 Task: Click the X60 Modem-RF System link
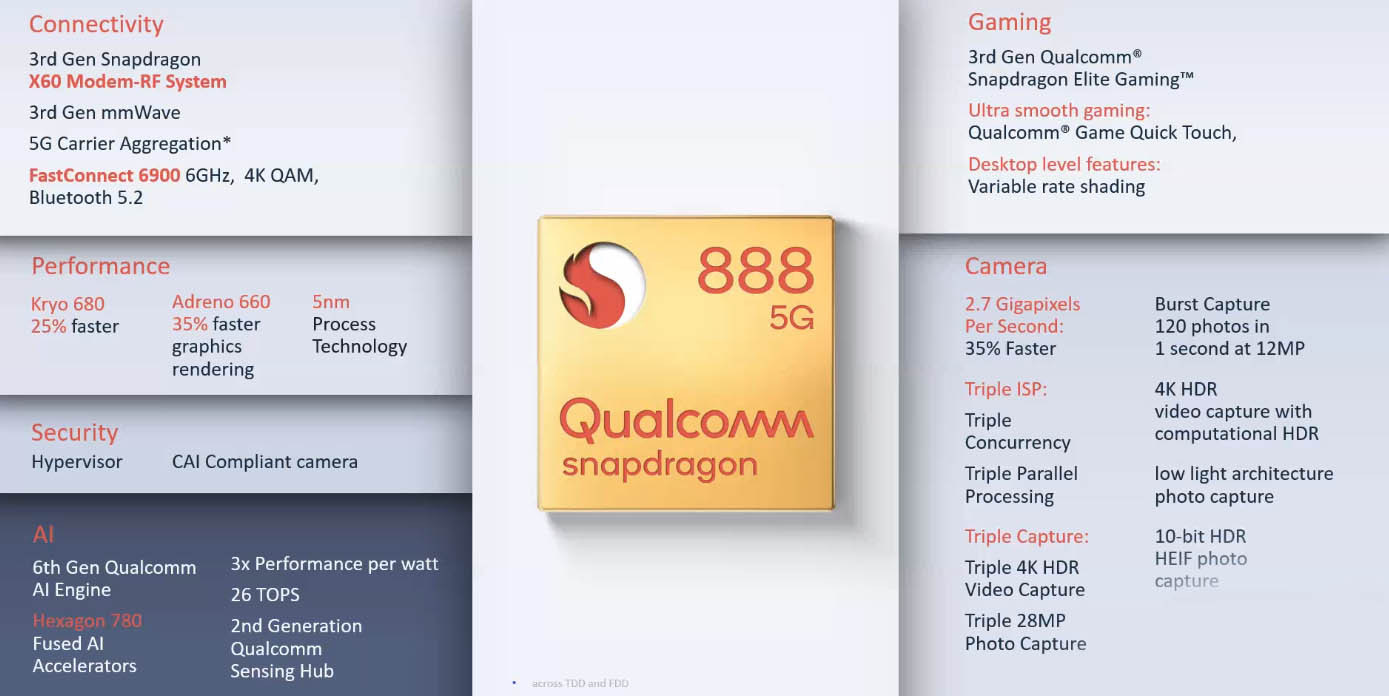(127, 82)
